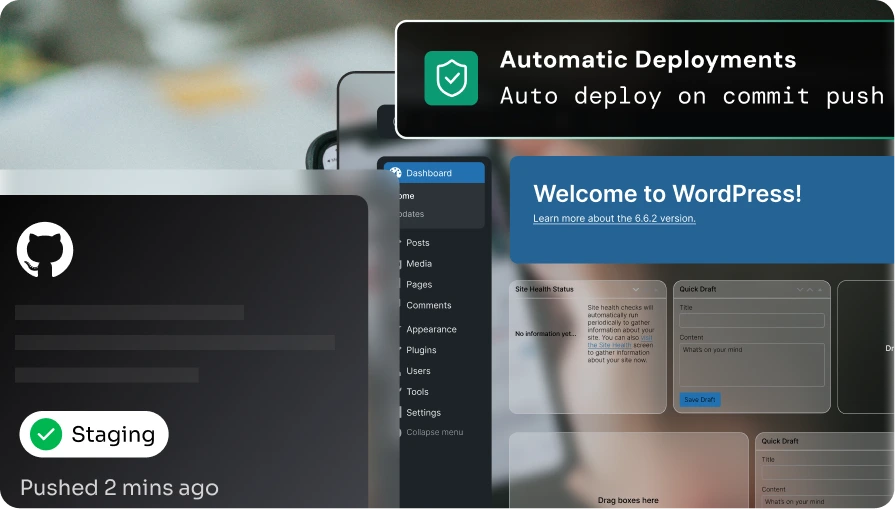Click the green shield checkmark icon

pyautogui.click(x=451, y=78)
